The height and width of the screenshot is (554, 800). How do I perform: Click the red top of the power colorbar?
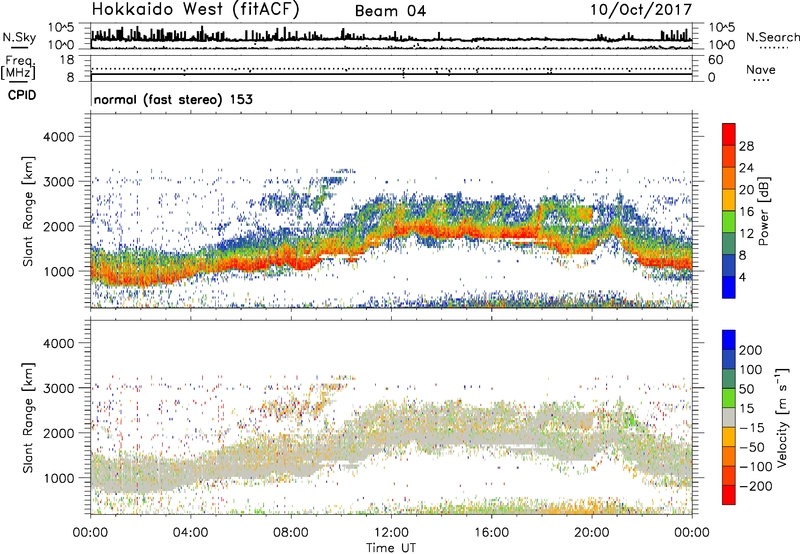click(x=729, y=134)
